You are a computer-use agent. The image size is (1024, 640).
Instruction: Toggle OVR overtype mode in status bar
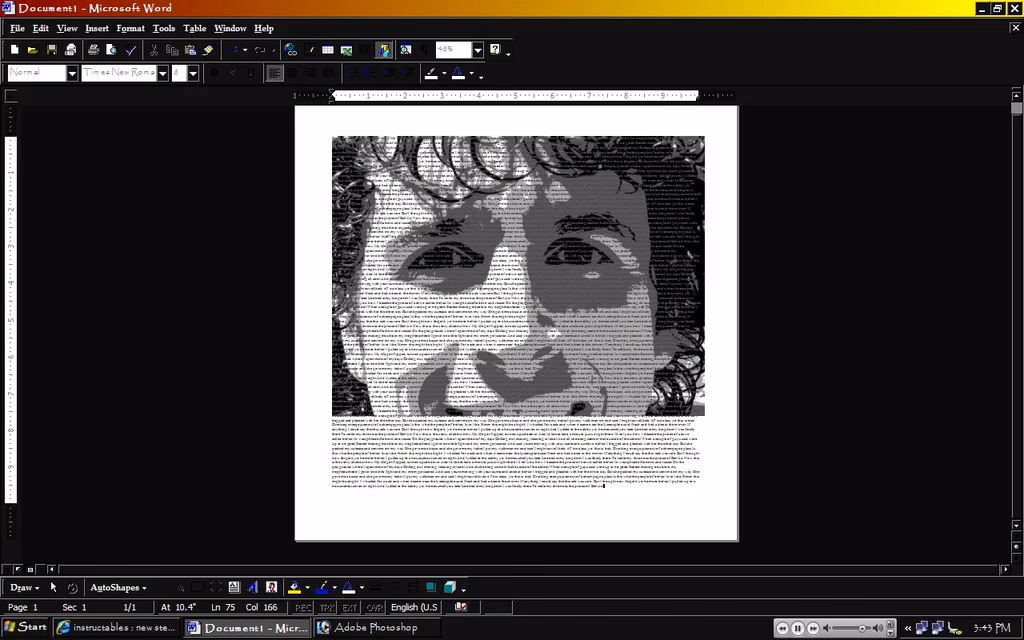click(x=374, y=607)
